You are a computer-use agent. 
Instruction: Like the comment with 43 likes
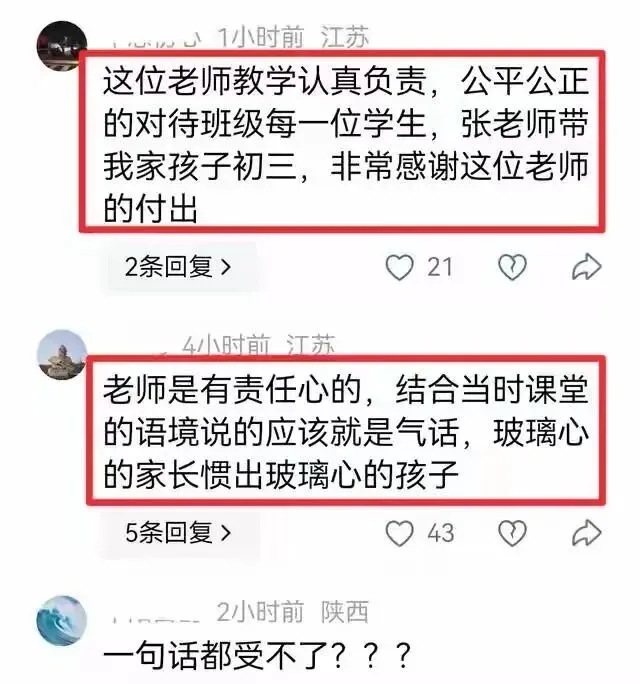coord(399,533)
